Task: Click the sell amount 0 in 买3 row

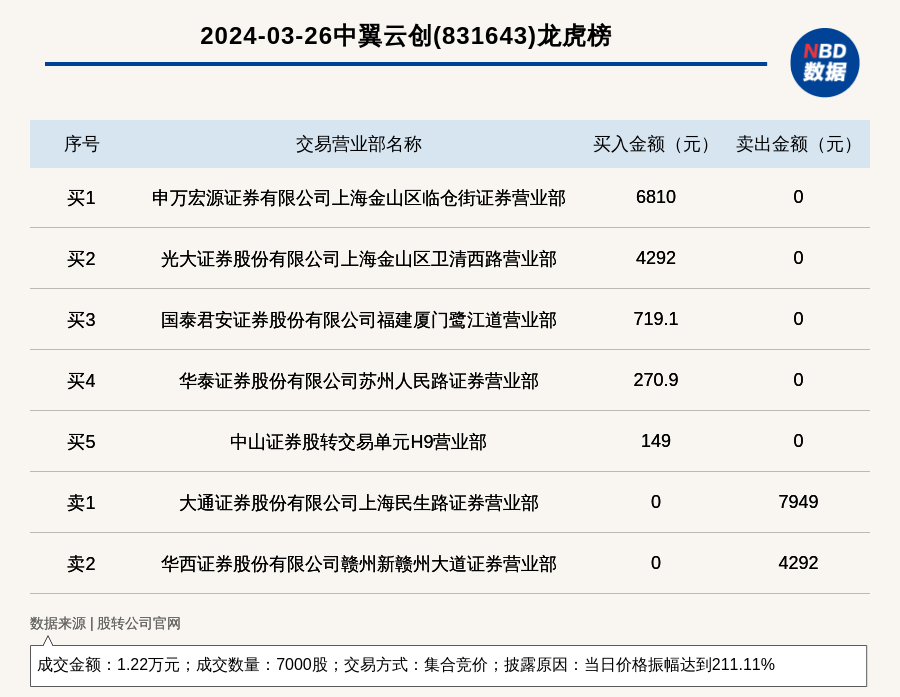Action: pos(798,319)
